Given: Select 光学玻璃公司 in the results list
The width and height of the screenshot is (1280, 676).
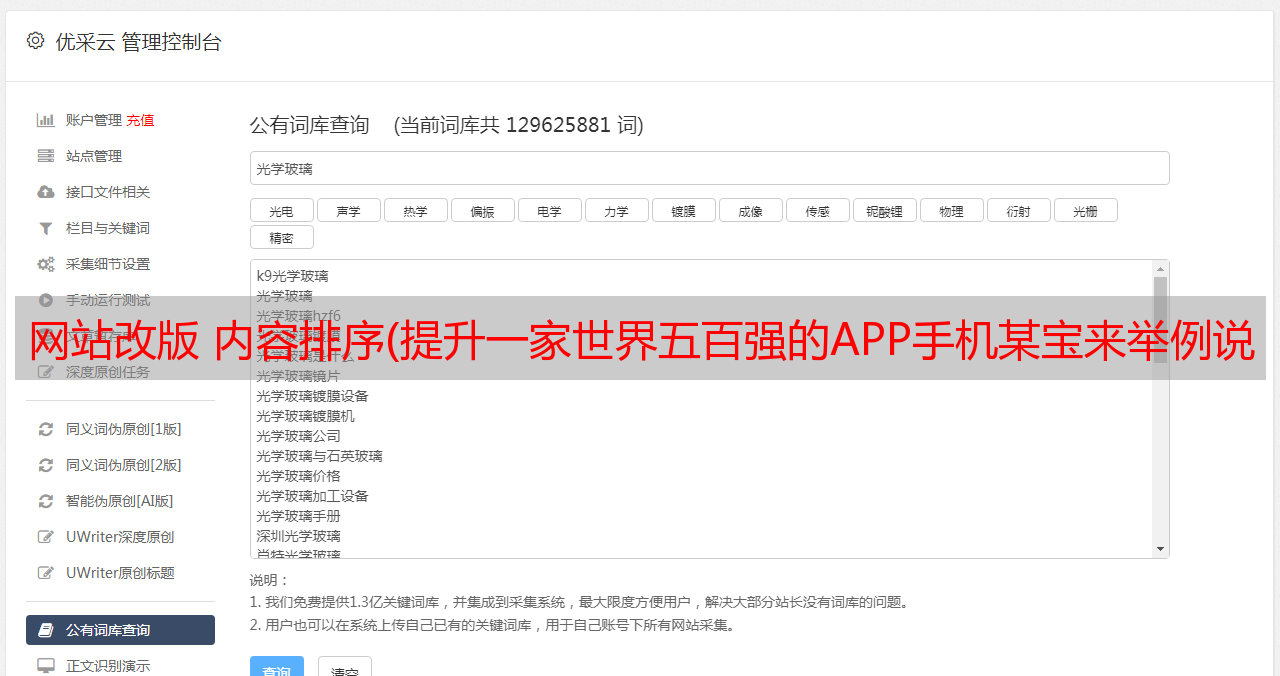Looking at the screenshot, I should click(x=298, y=436).
